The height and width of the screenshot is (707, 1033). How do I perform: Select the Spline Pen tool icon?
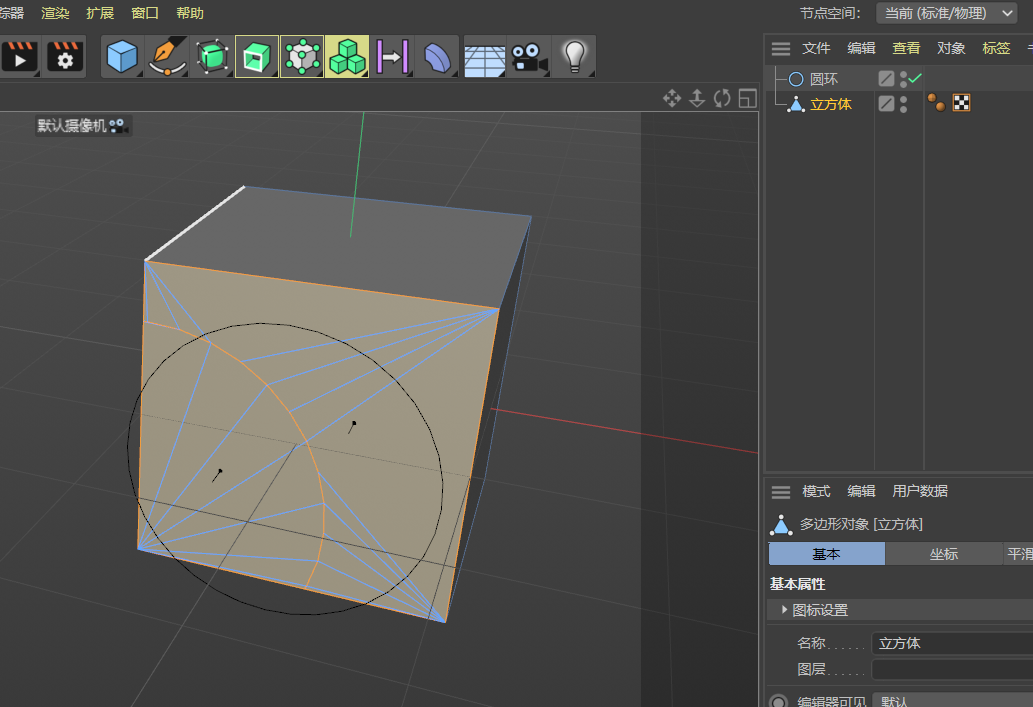(166, 56)
